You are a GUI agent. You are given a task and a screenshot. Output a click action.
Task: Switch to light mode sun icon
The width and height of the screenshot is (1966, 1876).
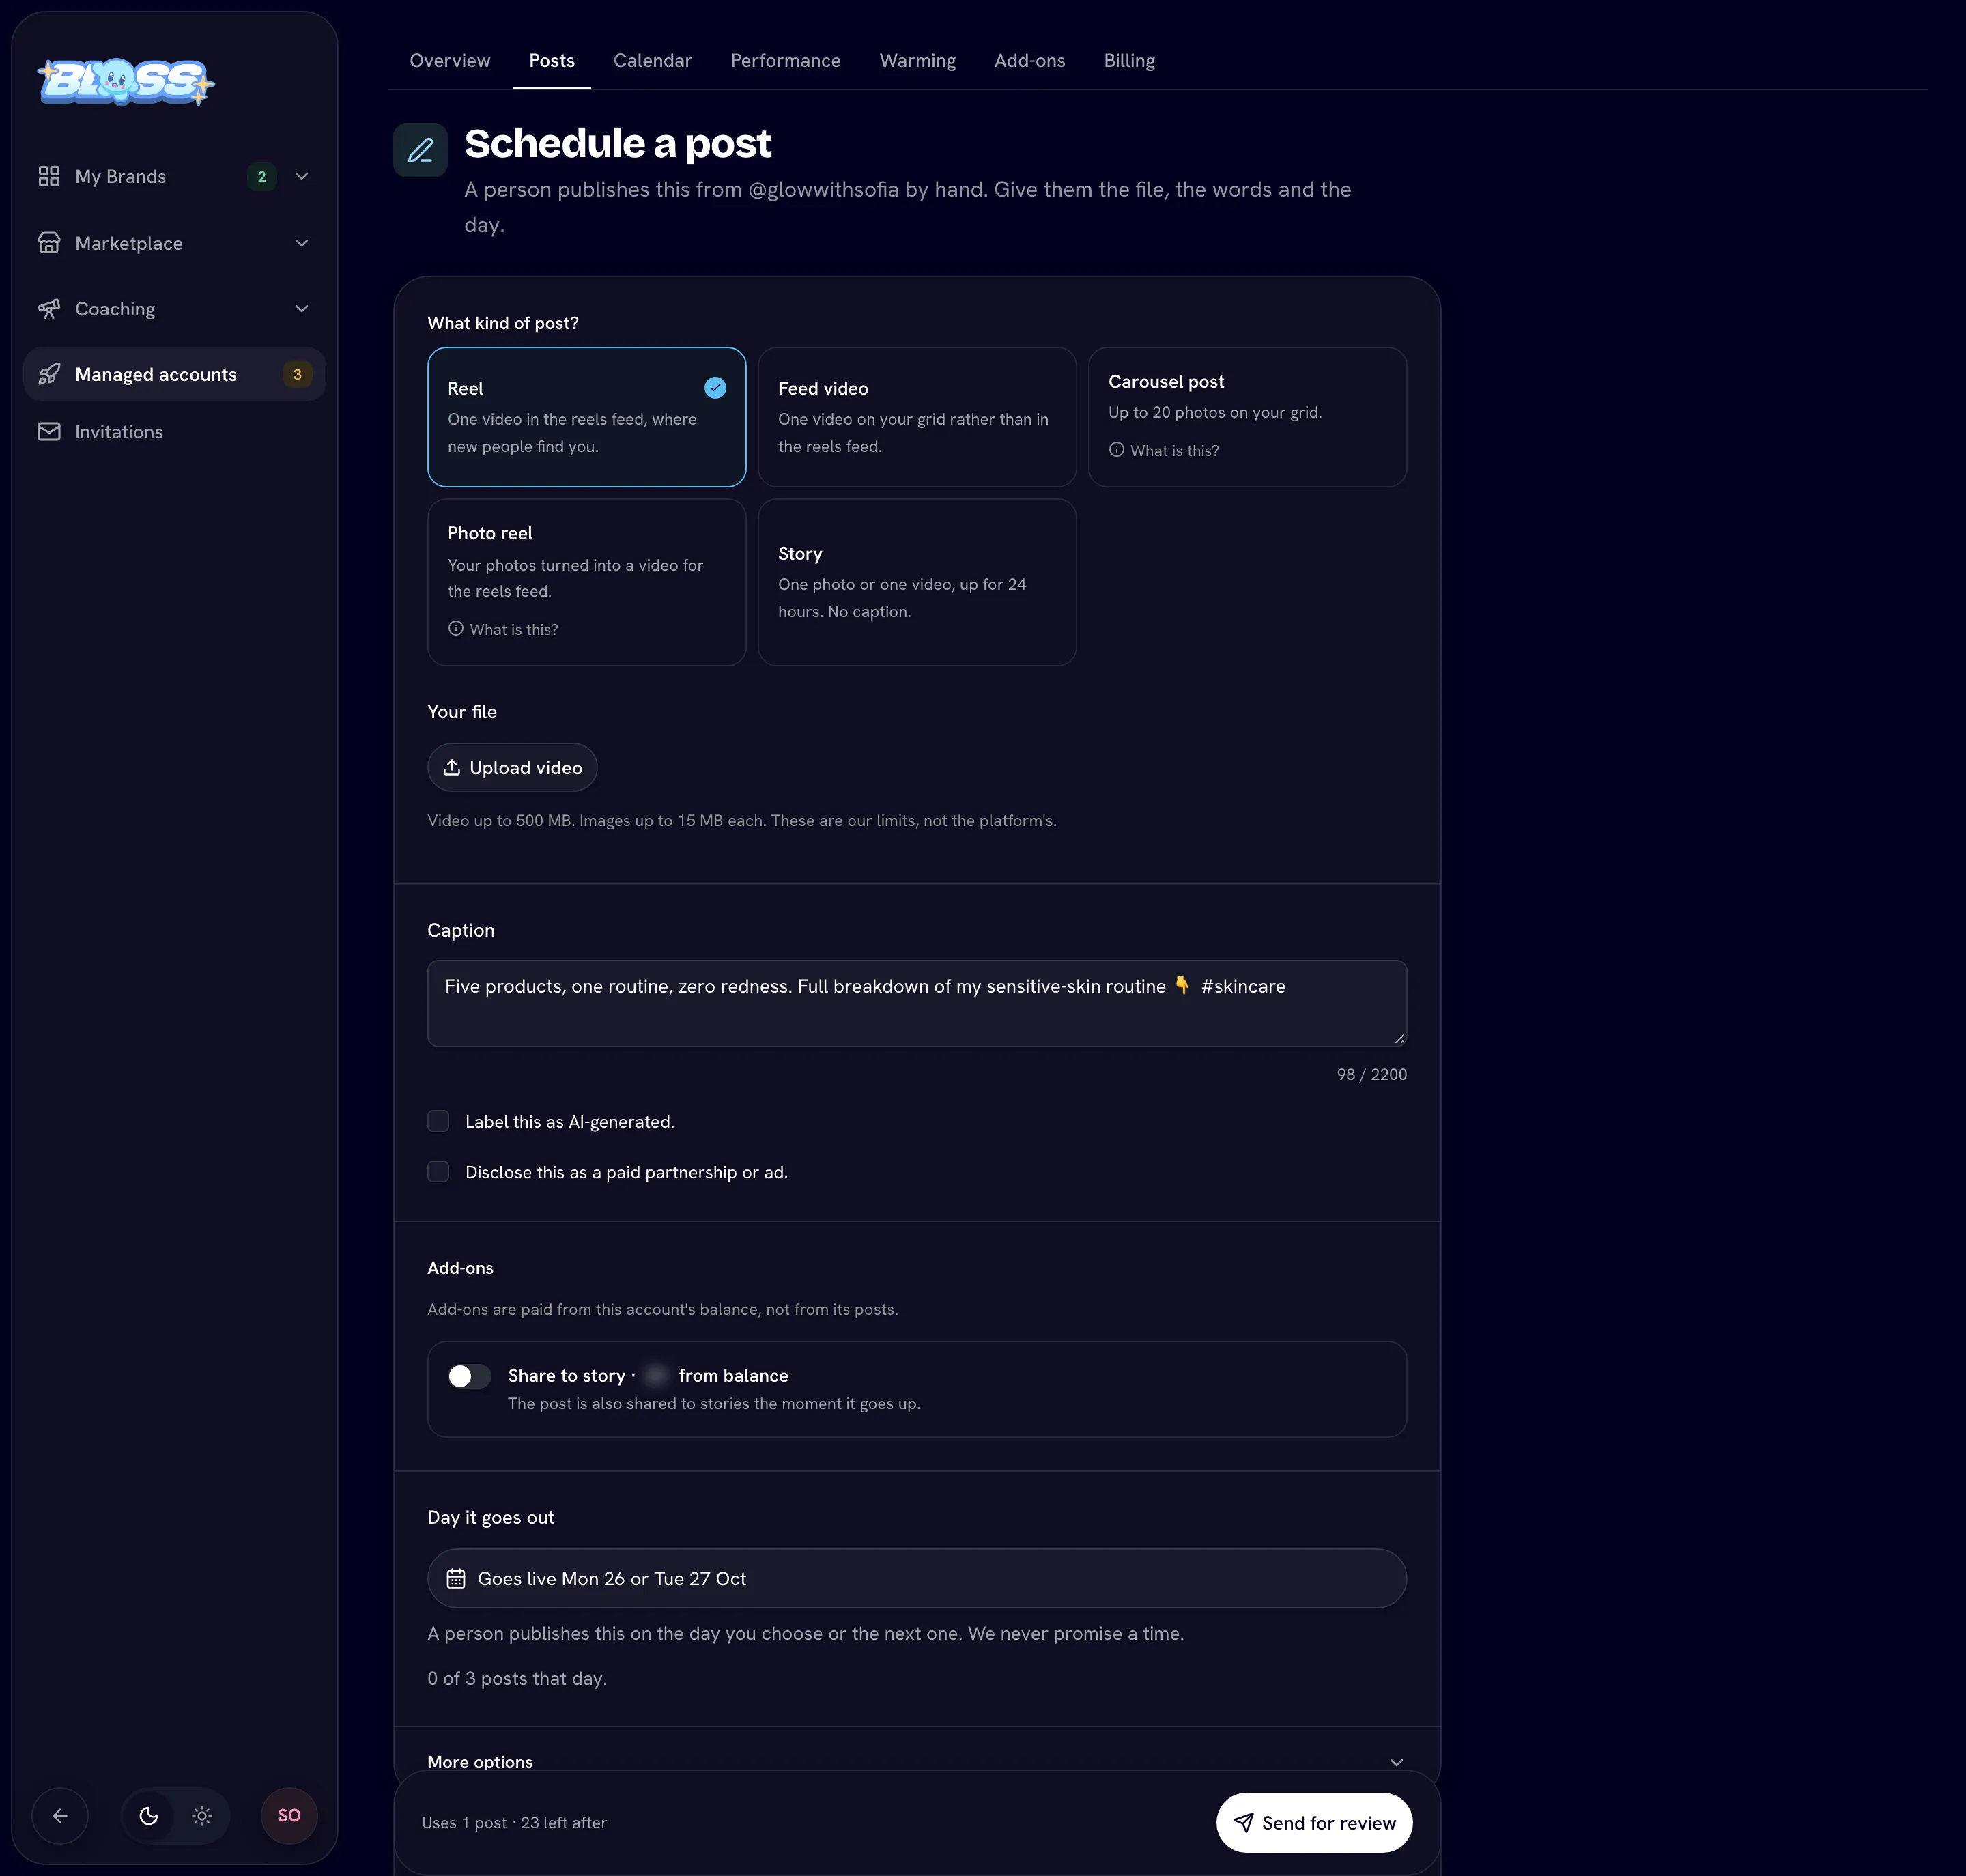click(202, 1816)
